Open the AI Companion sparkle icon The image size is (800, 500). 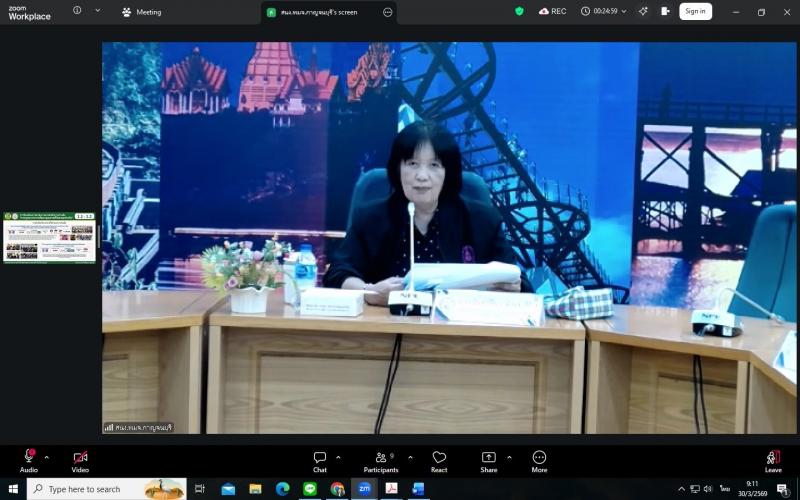[643, 11]
